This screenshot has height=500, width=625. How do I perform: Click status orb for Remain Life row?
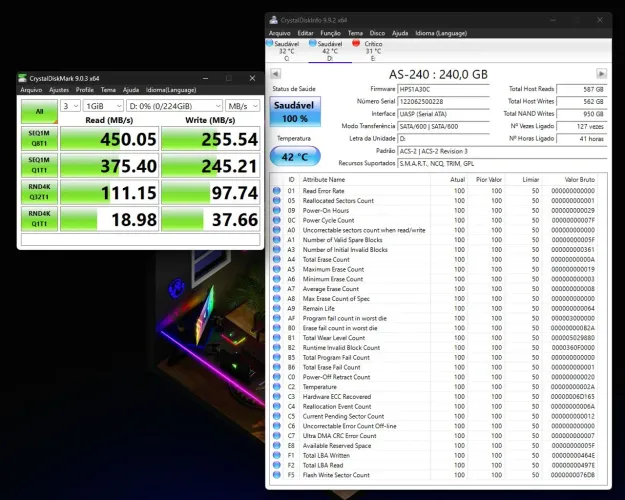[x=277, y=308]
